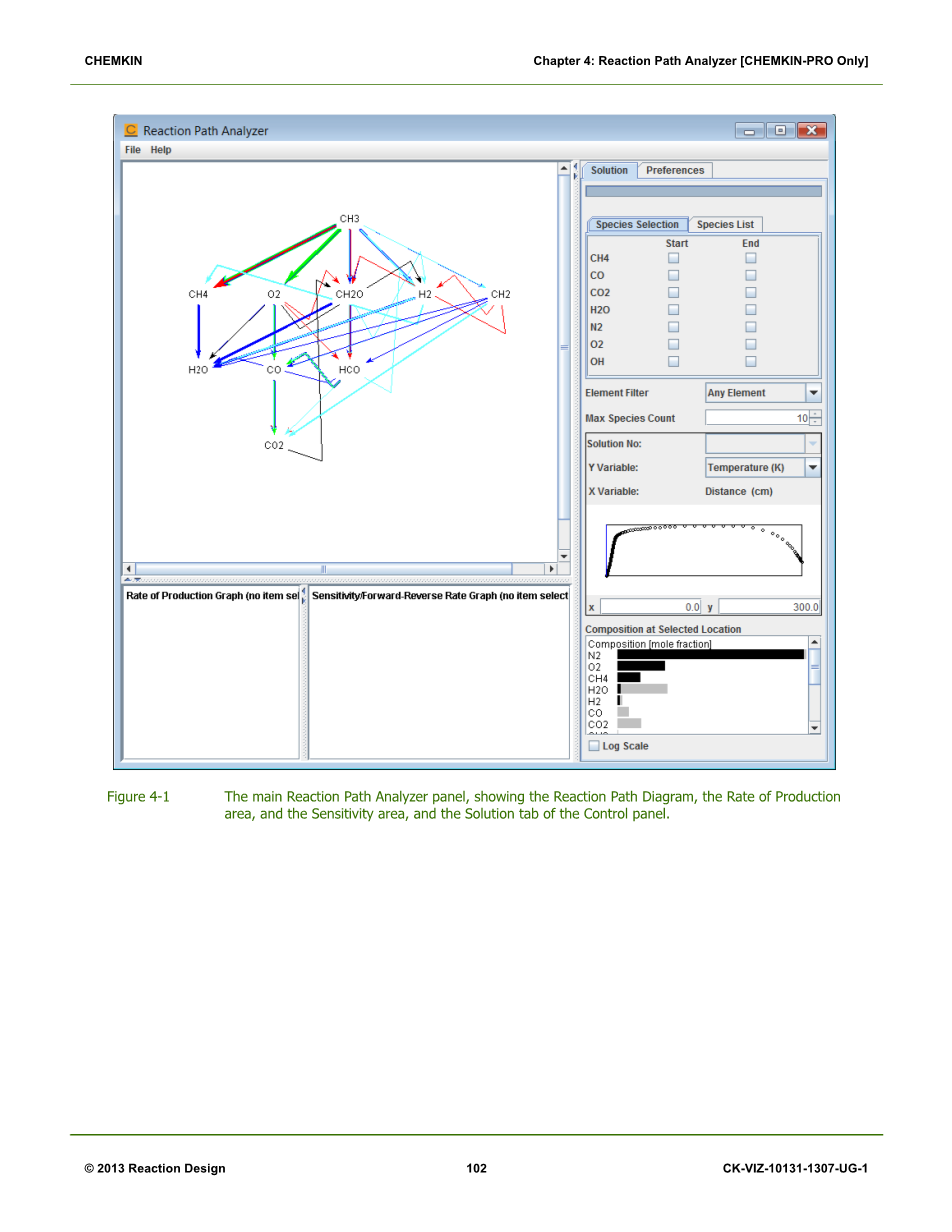Toggle split-pane collapse arrows below diagram
The image size is (952, 1232).
point(132,579)
